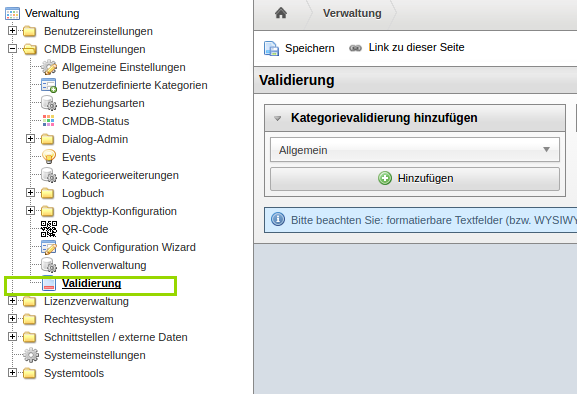Select Events in the tree
Viewport: 577px width, 394px height.
coord(79,157)
